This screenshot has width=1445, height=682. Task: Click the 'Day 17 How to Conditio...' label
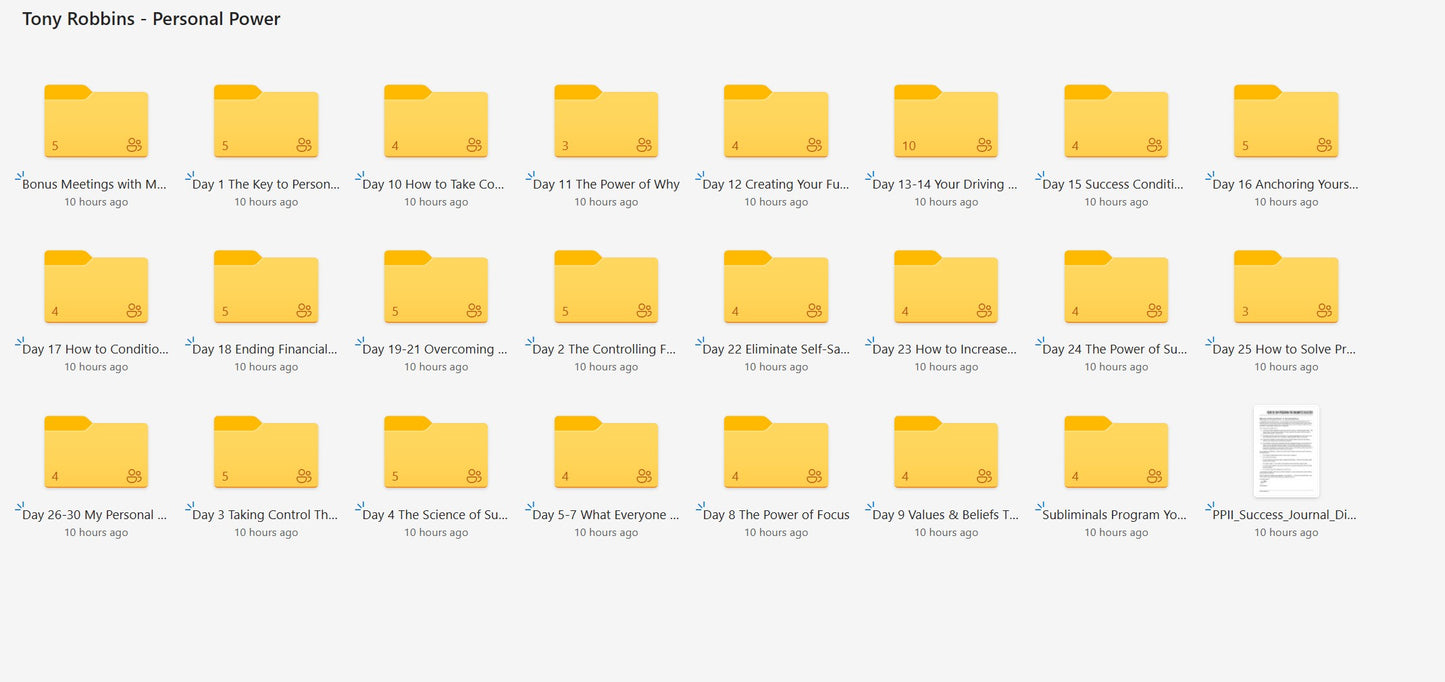tap(95, 349)
